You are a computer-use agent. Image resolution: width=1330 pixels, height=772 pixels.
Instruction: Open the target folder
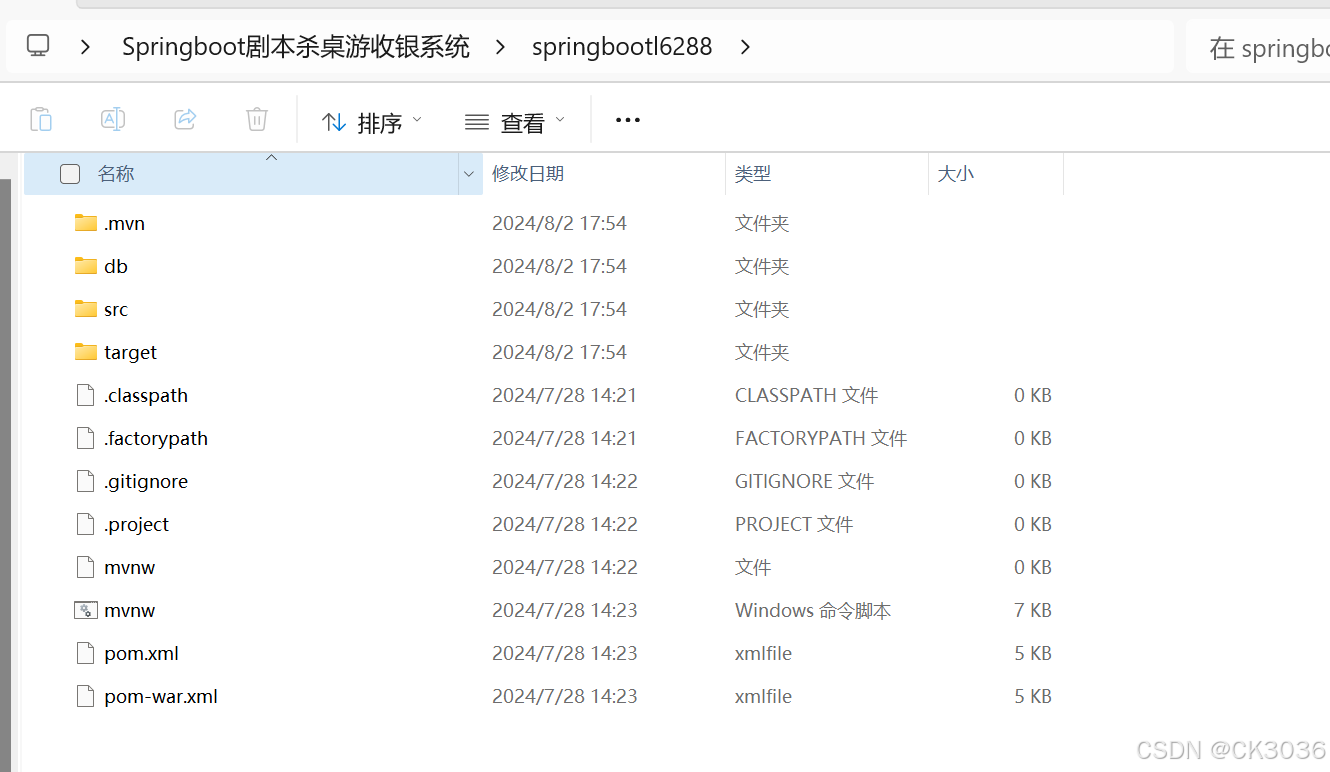coord(129,351)
